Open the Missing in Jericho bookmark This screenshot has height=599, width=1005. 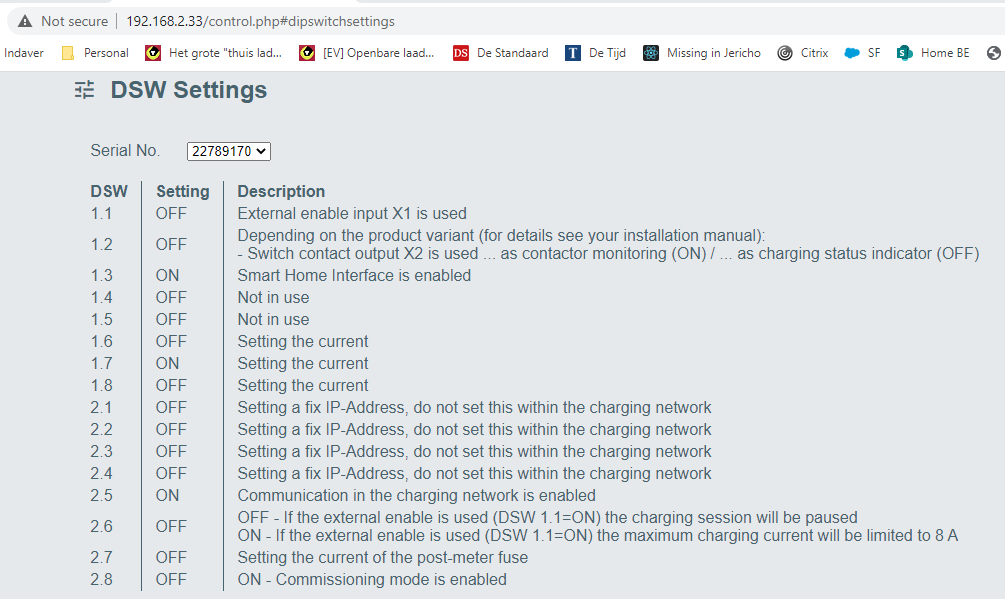pos(702,53)
